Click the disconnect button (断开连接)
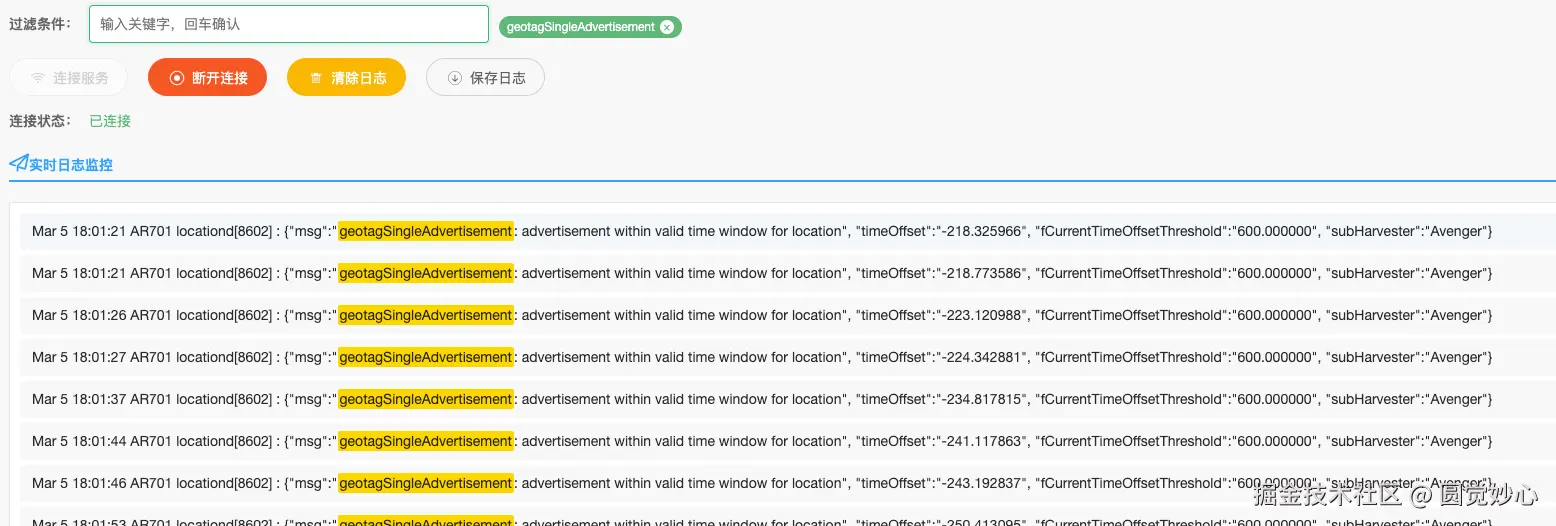This screenshot has width=1556, height=526. pos(207,78)
